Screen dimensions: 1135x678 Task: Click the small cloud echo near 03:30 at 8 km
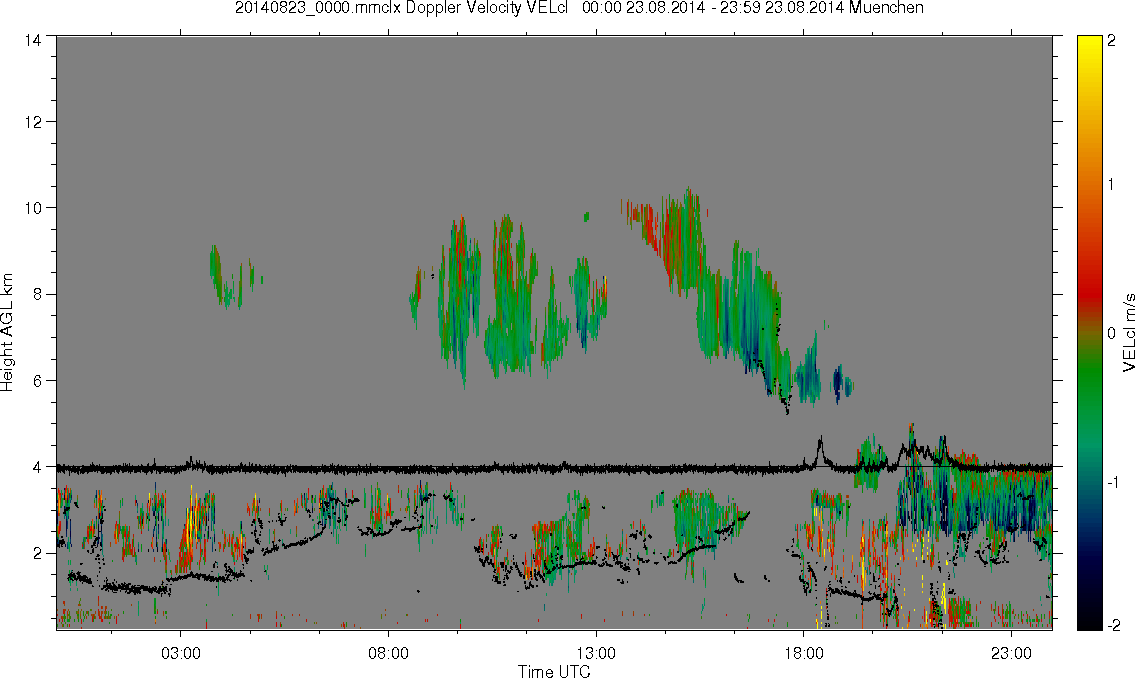[x=228, y=277]
